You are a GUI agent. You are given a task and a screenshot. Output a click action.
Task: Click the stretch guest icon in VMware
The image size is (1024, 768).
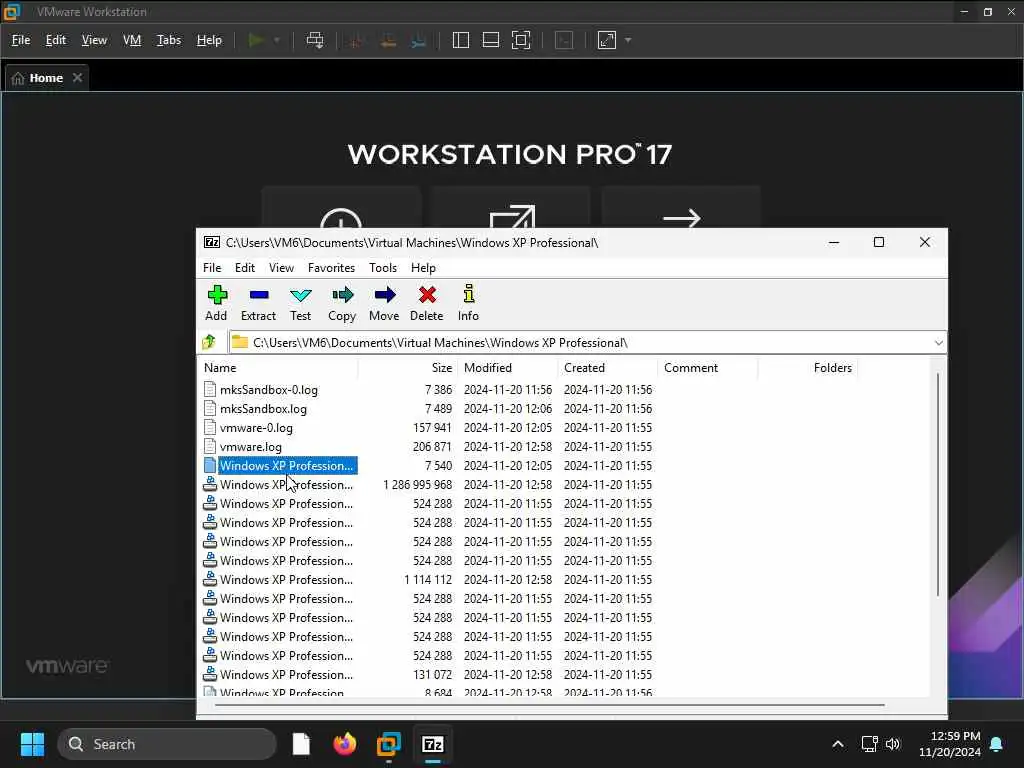coord(607,40)
